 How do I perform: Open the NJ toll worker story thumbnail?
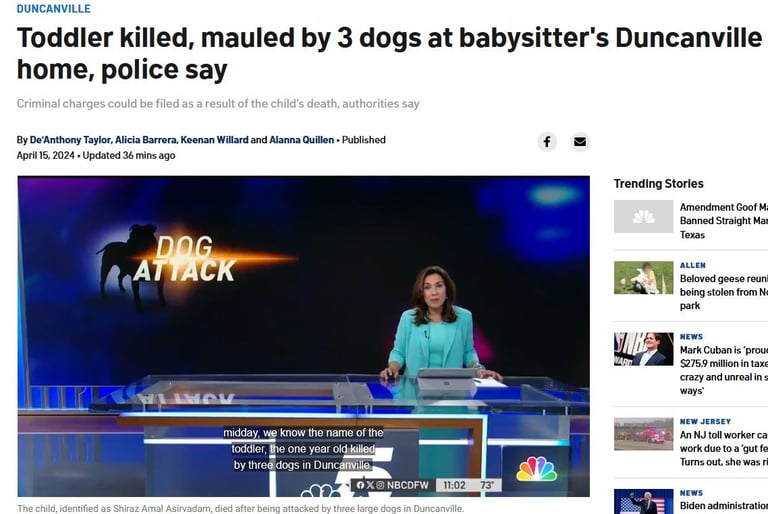click(x=644, y=434)
